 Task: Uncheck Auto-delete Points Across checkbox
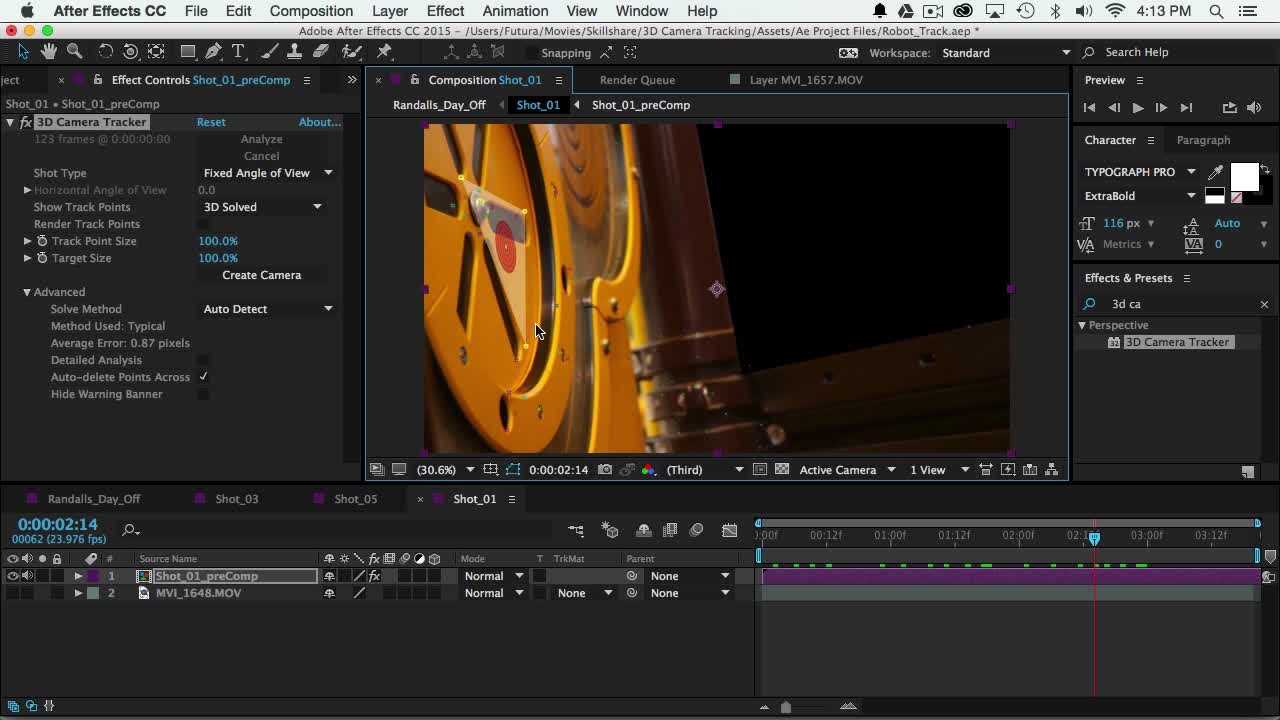pyautogui.click(x=203, y=377)
